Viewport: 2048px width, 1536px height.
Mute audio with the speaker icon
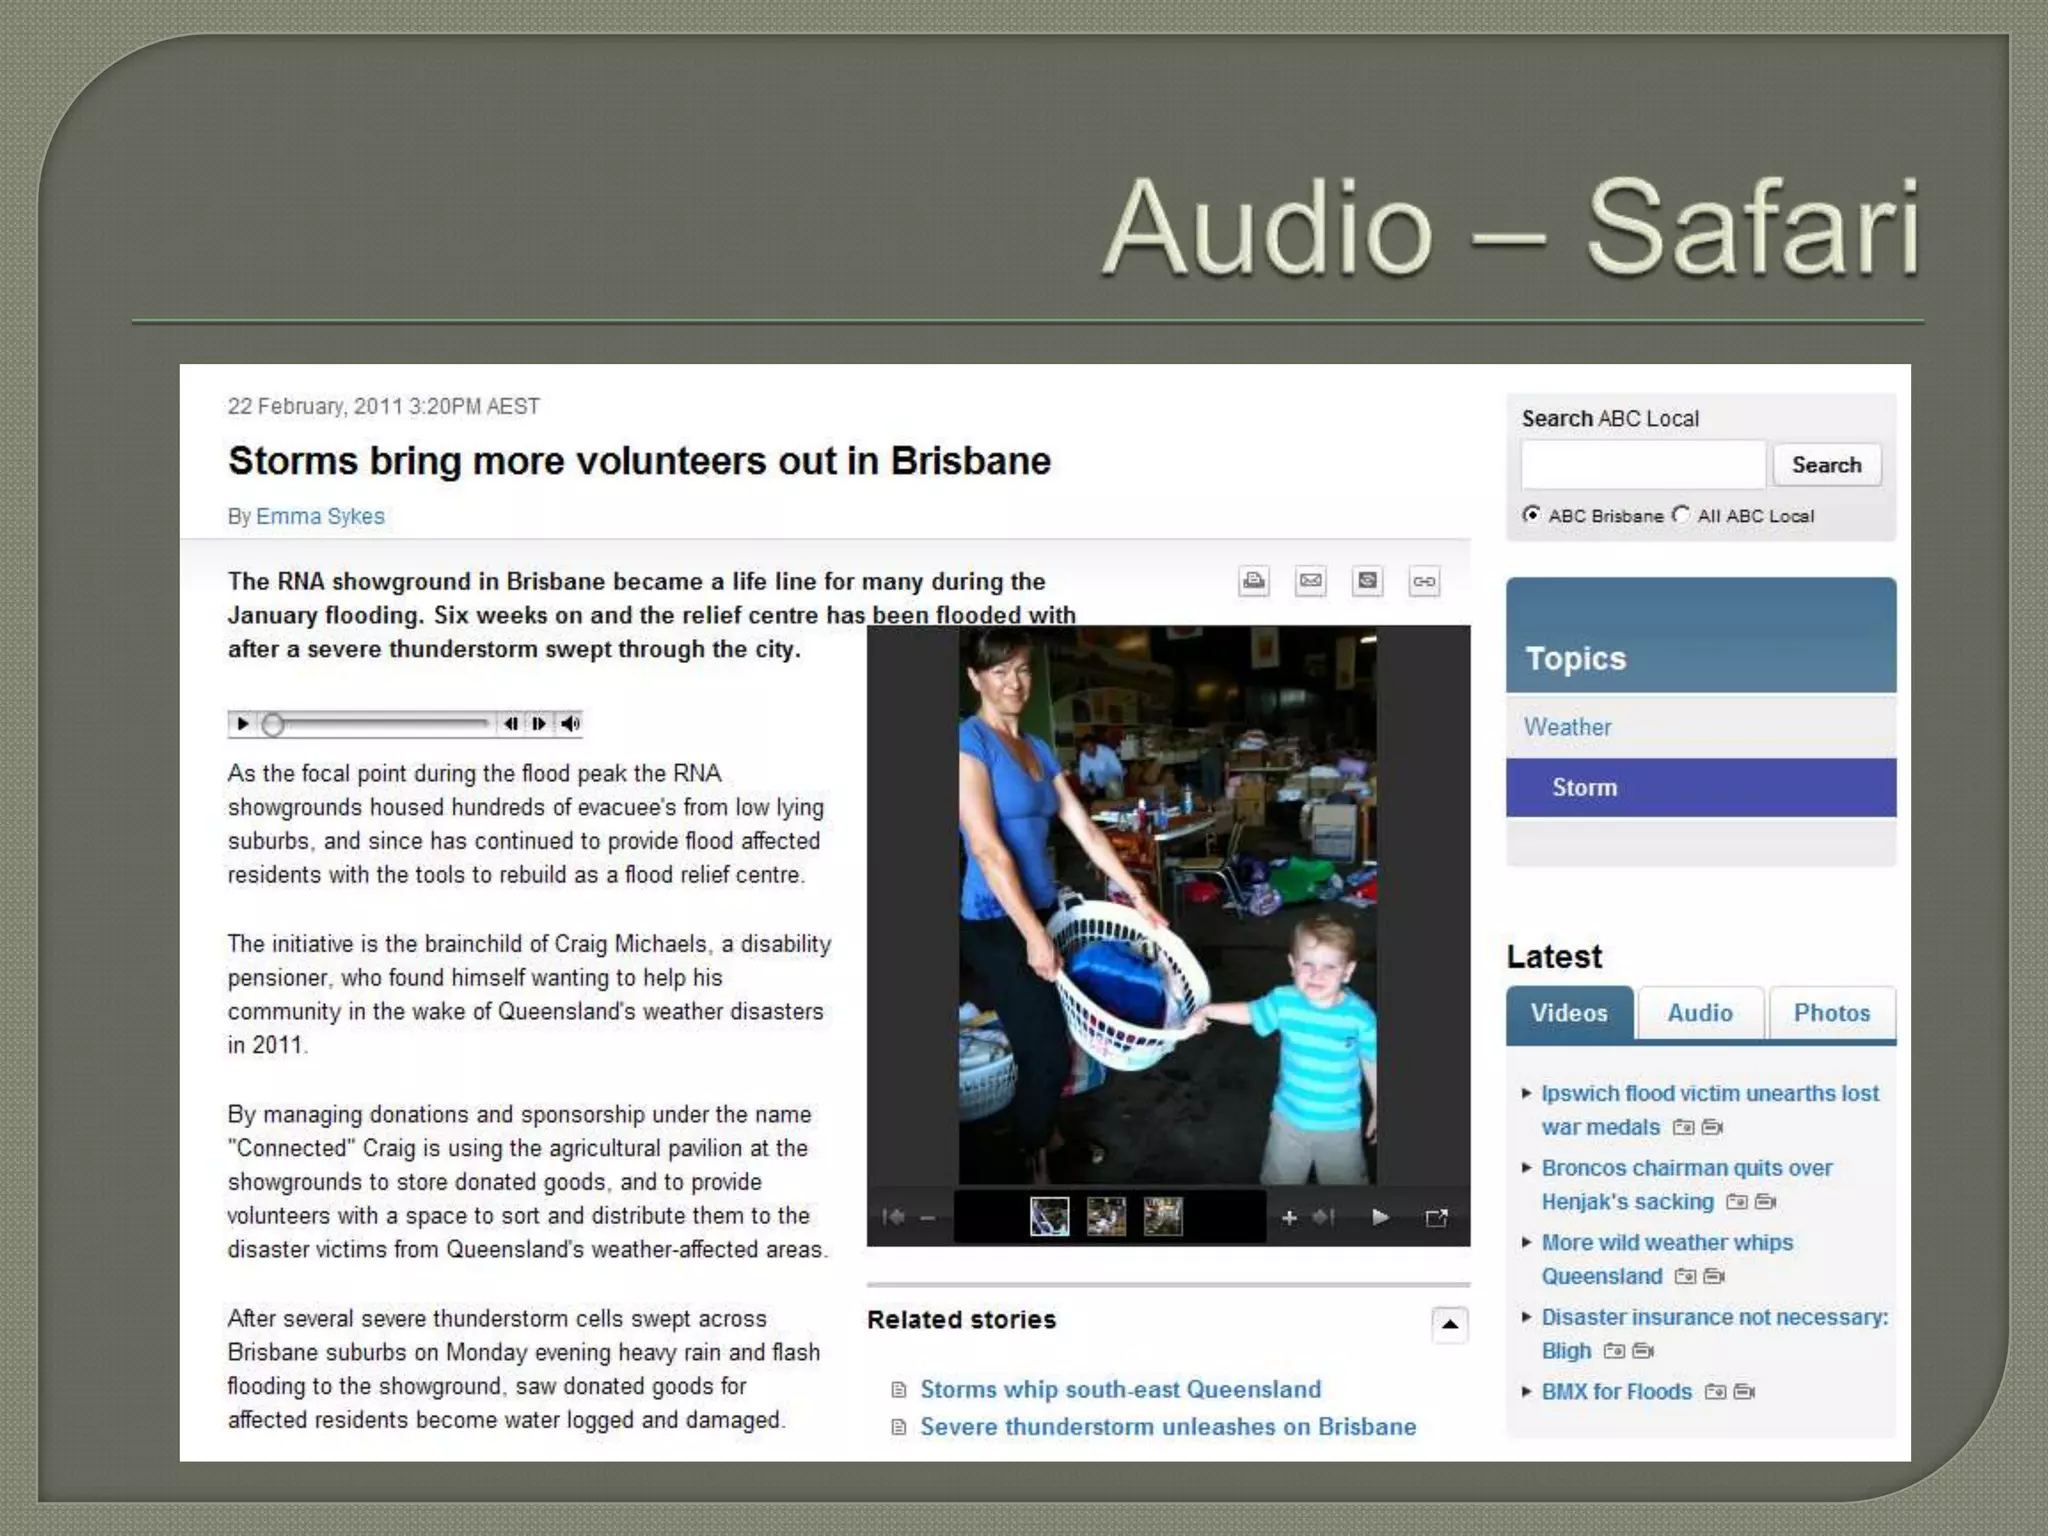coord(570,723)
